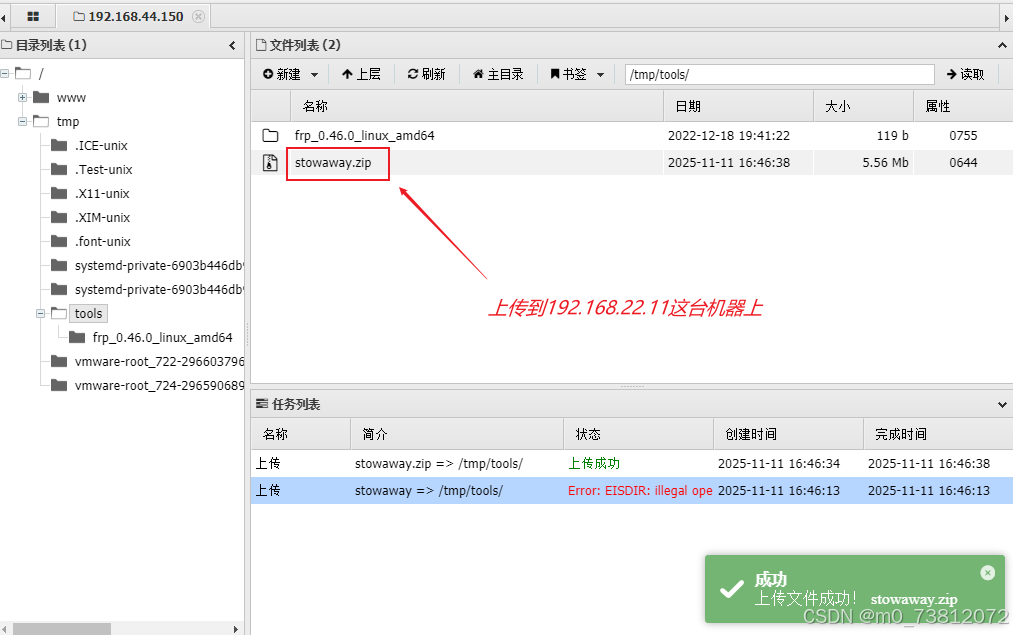Click the /tmp/tools/ path input field
This screenshot has height=635, width=1013.
pyautogui.click(x=780, y=74)
